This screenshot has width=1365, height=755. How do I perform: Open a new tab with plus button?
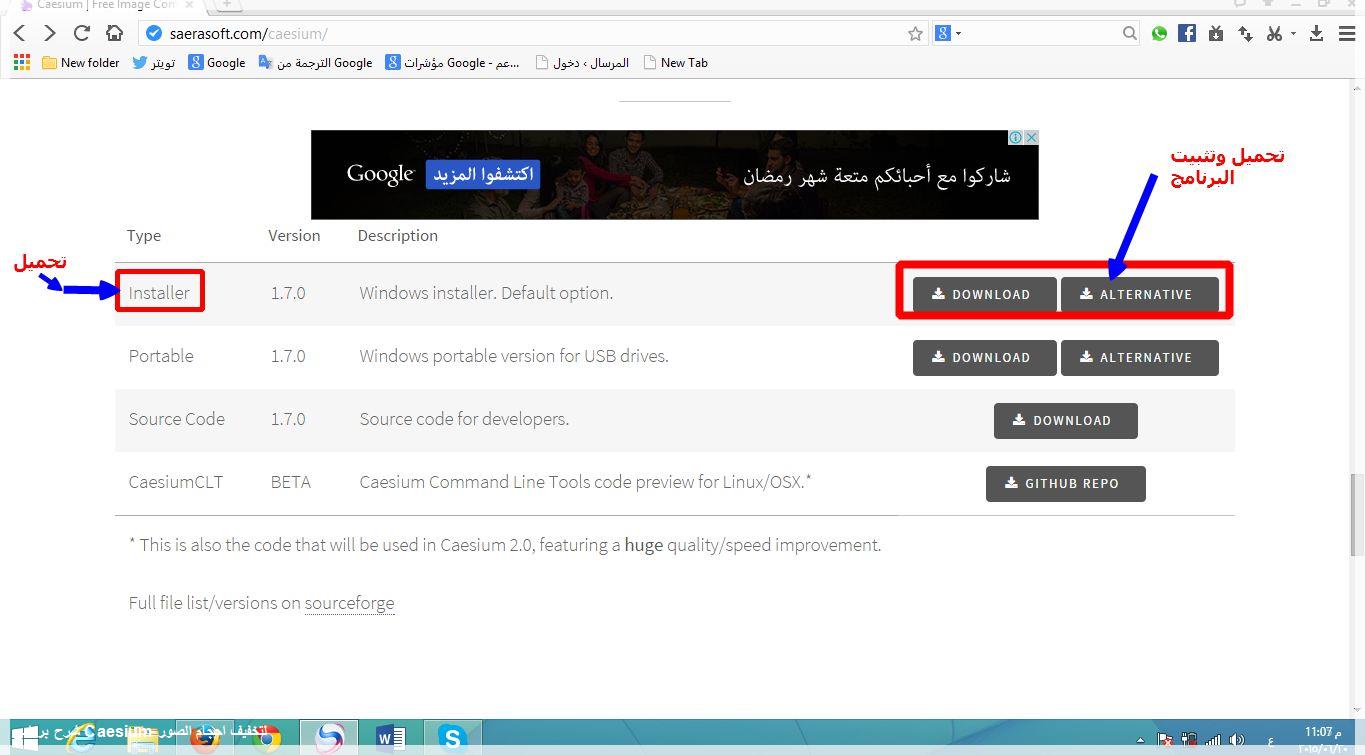(226, 4)
